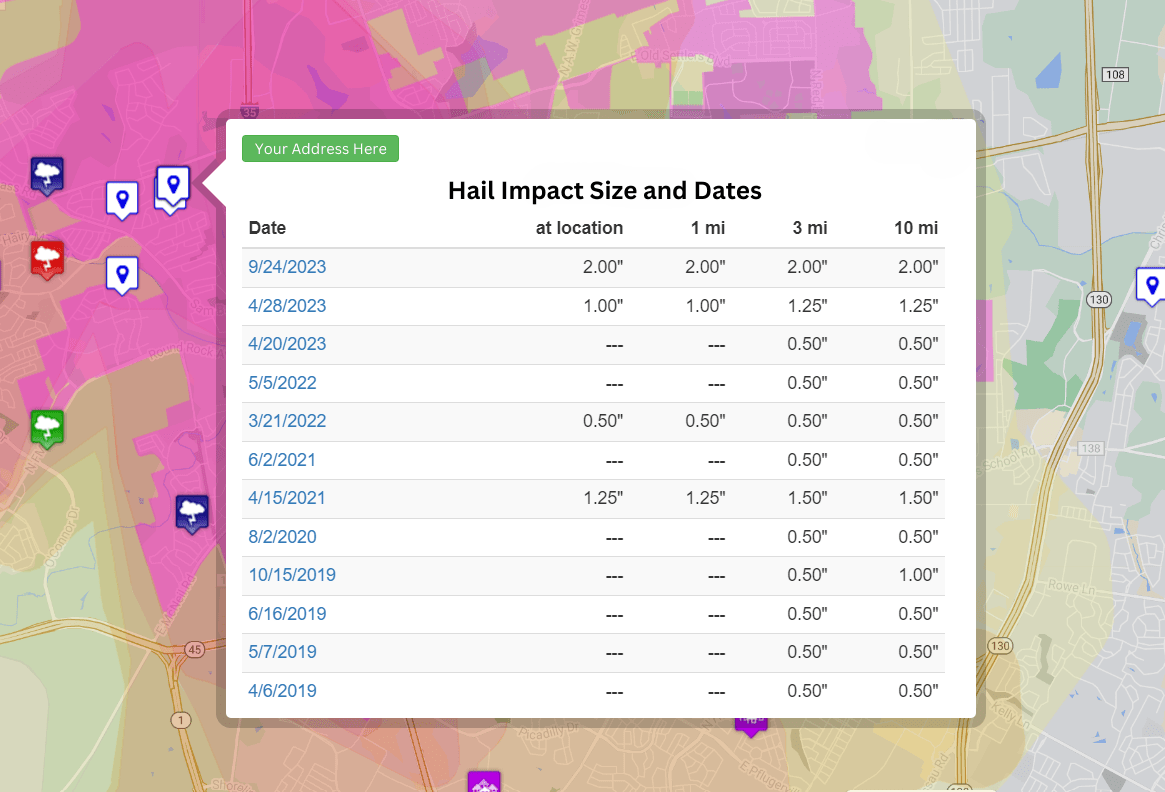
Task: Click 1.00" at-location value for 4/28/2023
Action: point(603,305)
